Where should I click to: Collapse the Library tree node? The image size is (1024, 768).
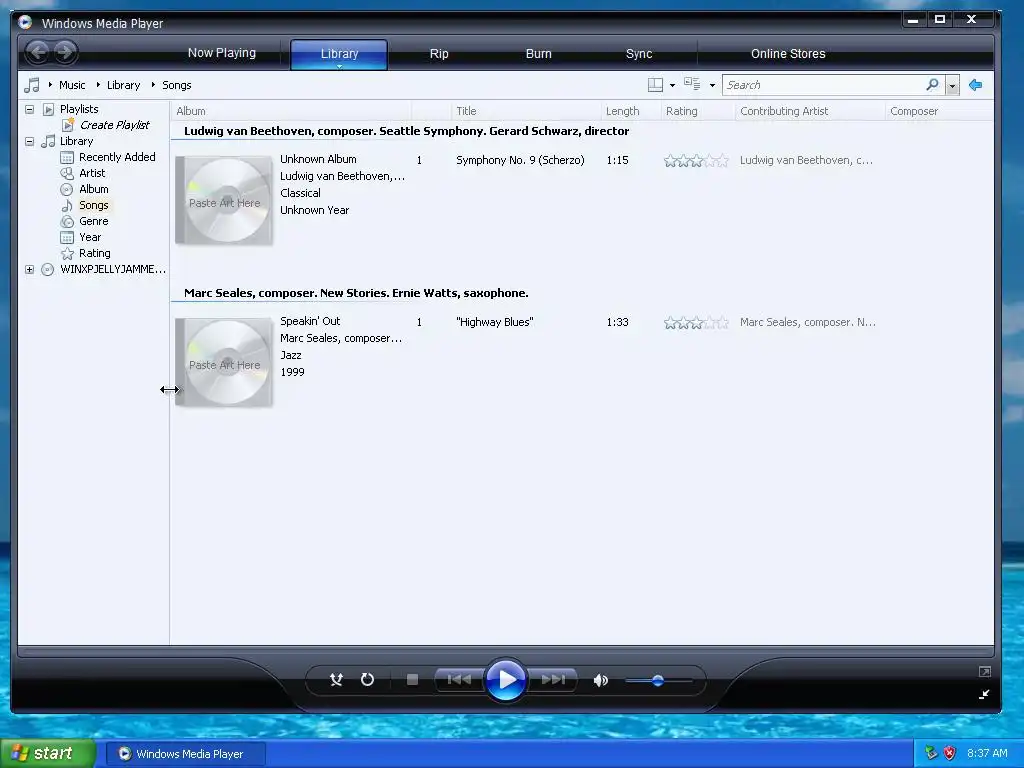click(29, 141)
